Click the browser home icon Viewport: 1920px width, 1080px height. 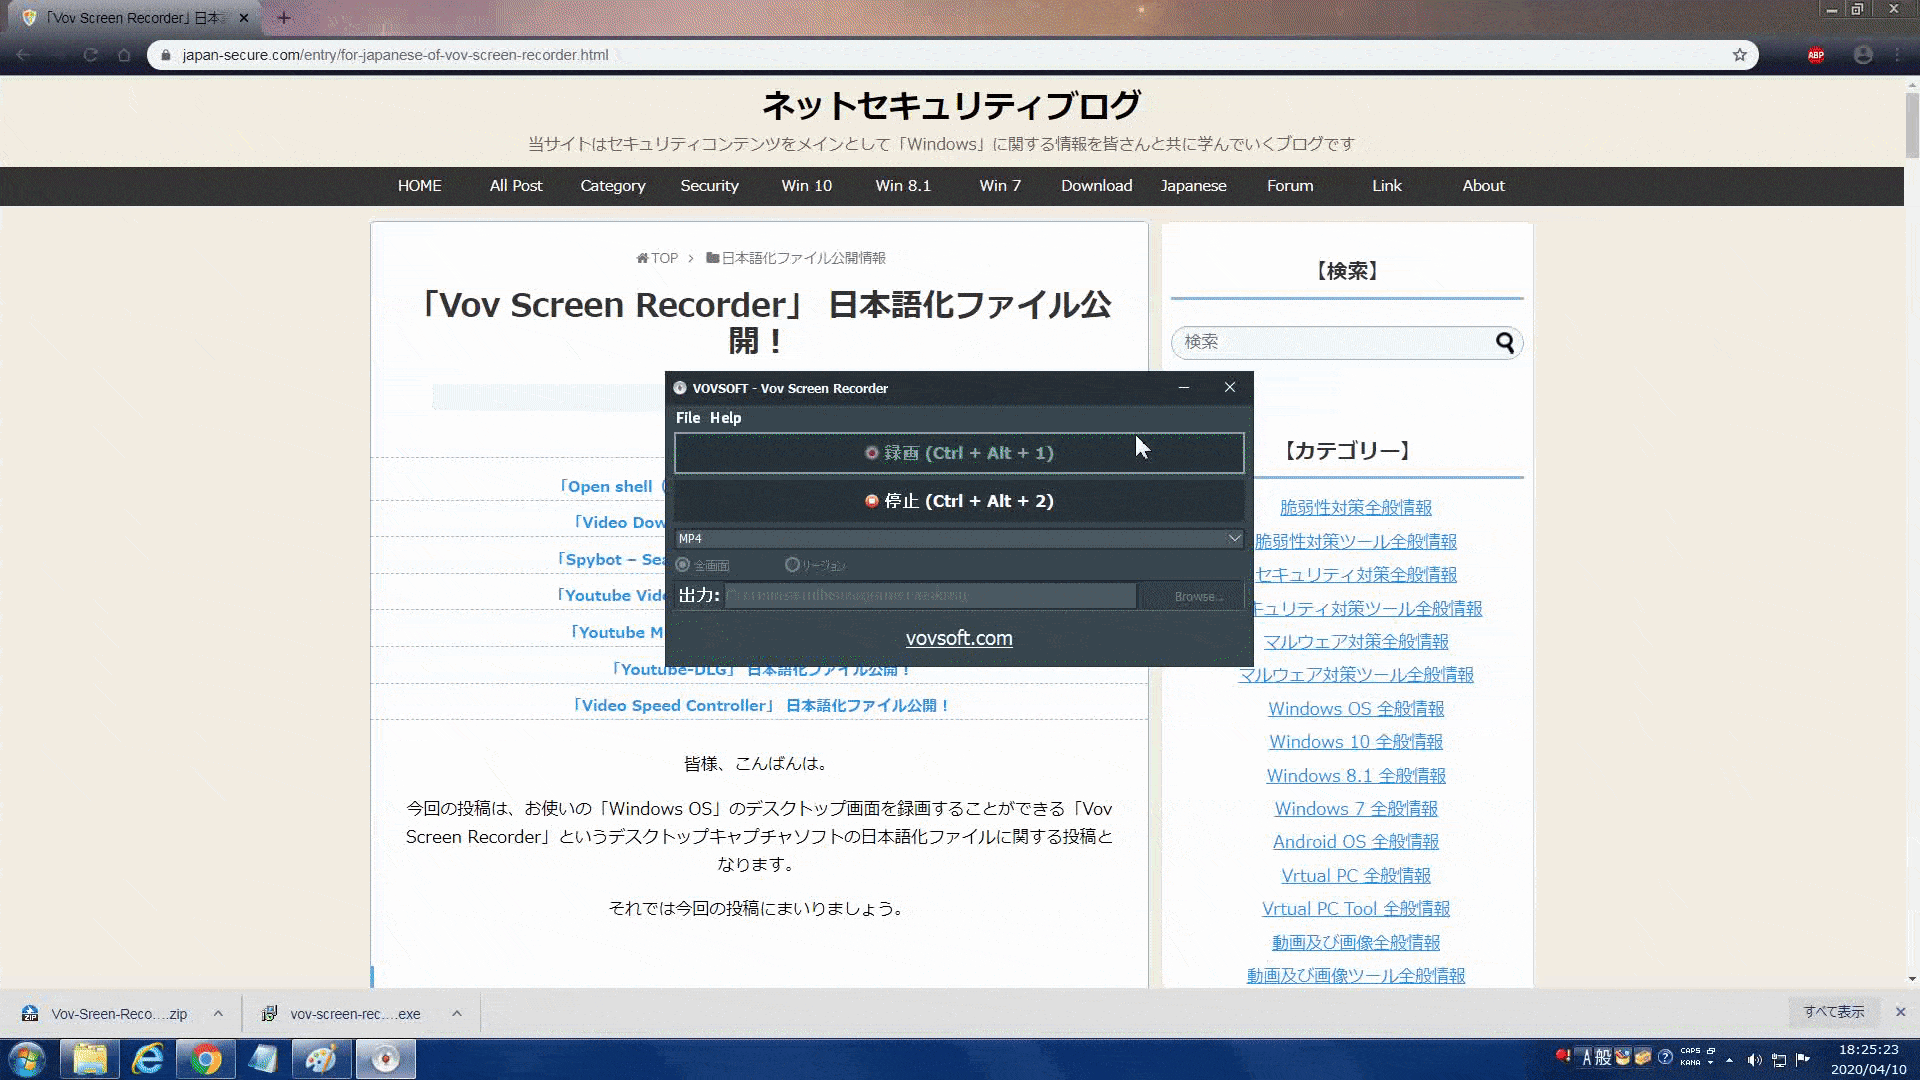tap(124, 55)
